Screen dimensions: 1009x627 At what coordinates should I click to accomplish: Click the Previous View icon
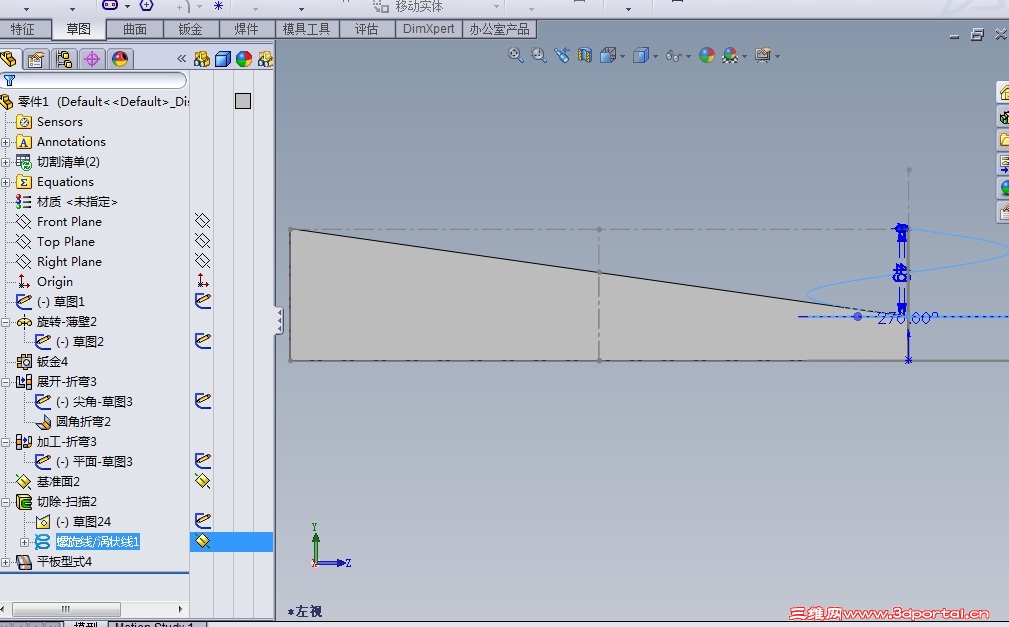[x=562, y=55]
